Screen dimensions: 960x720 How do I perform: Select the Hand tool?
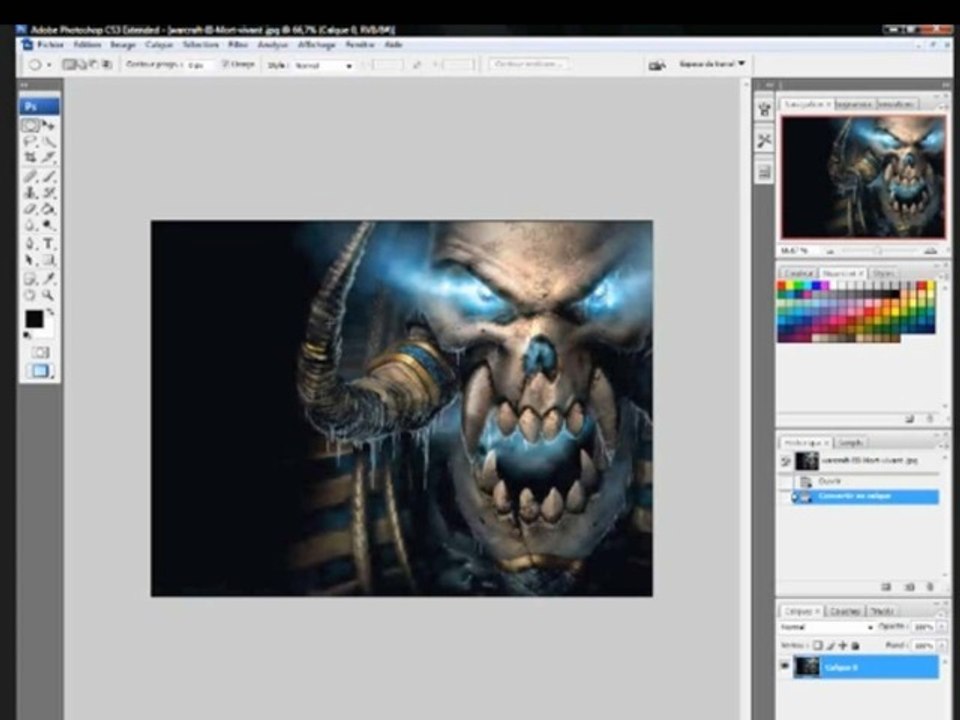point(31,295)
